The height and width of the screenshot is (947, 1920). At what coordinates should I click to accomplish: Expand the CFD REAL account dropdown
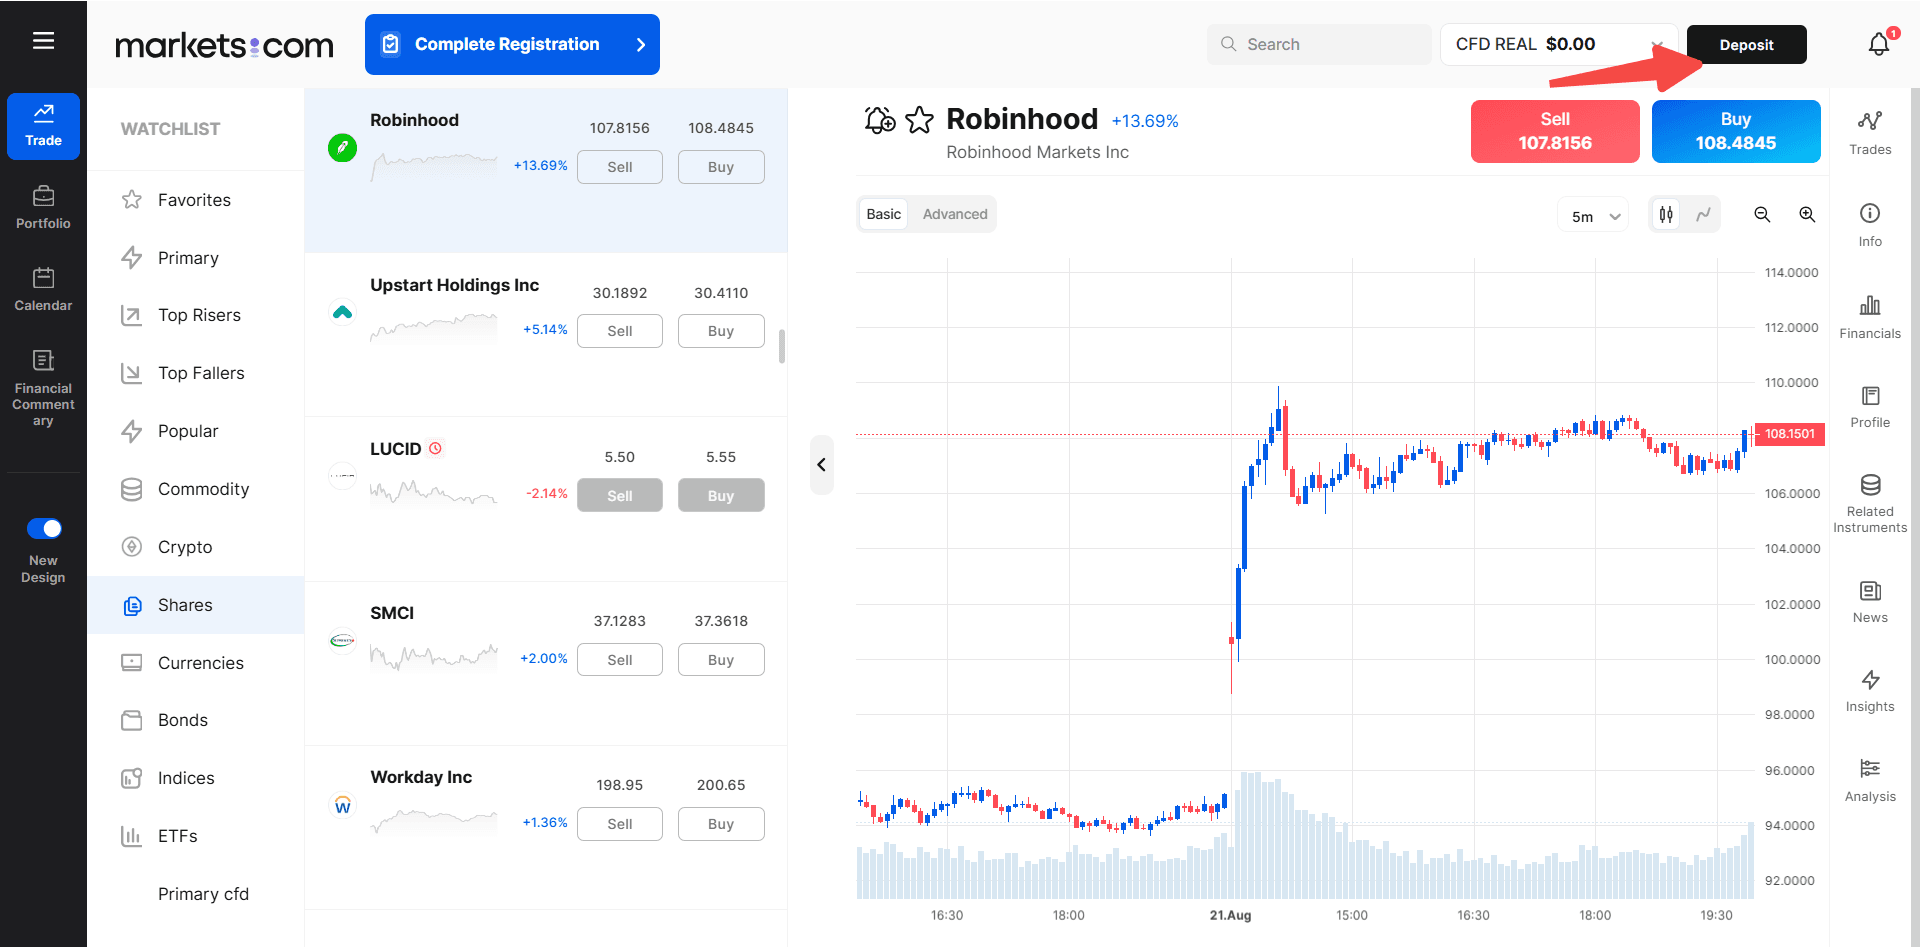pyautogui.click(x=1559, y=44)
